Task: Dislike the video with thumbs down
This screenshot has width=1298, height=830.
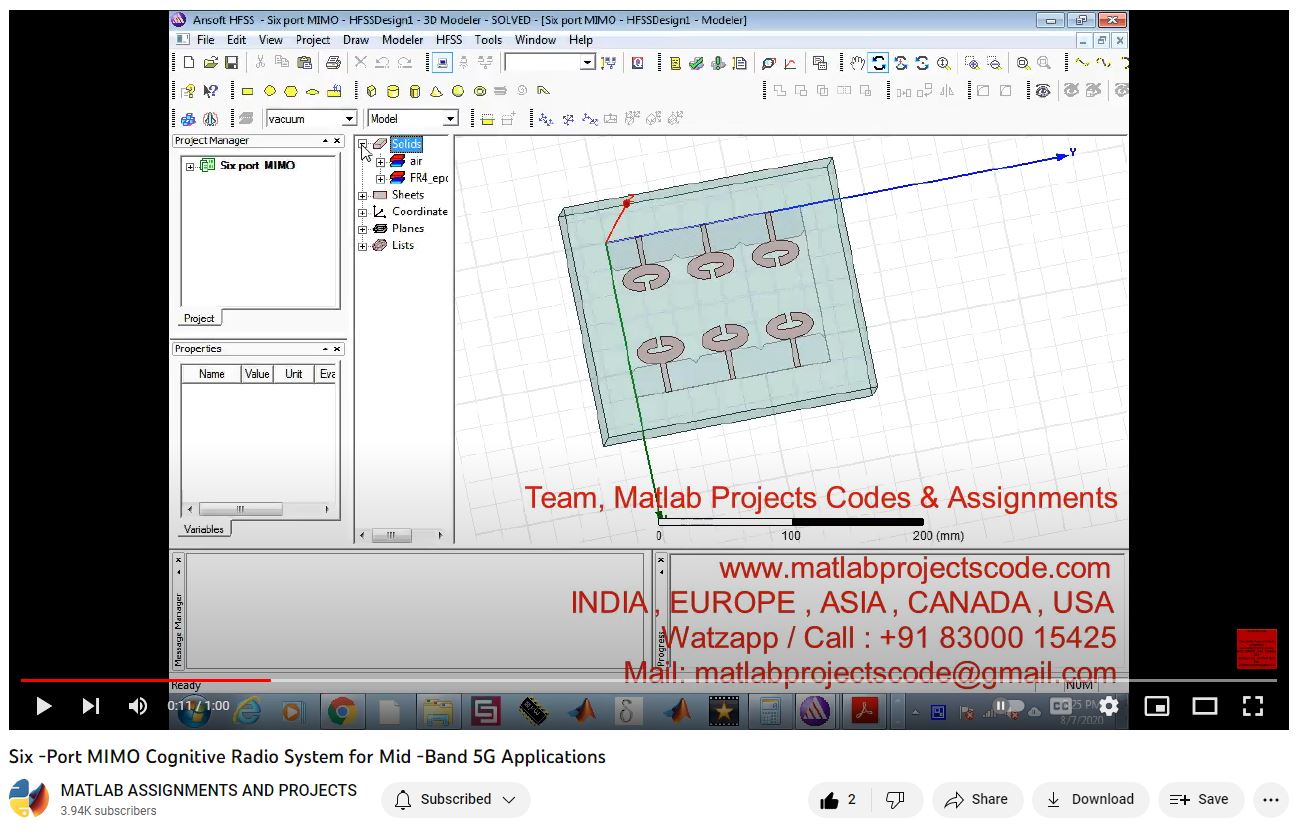Action: [895, 799]
